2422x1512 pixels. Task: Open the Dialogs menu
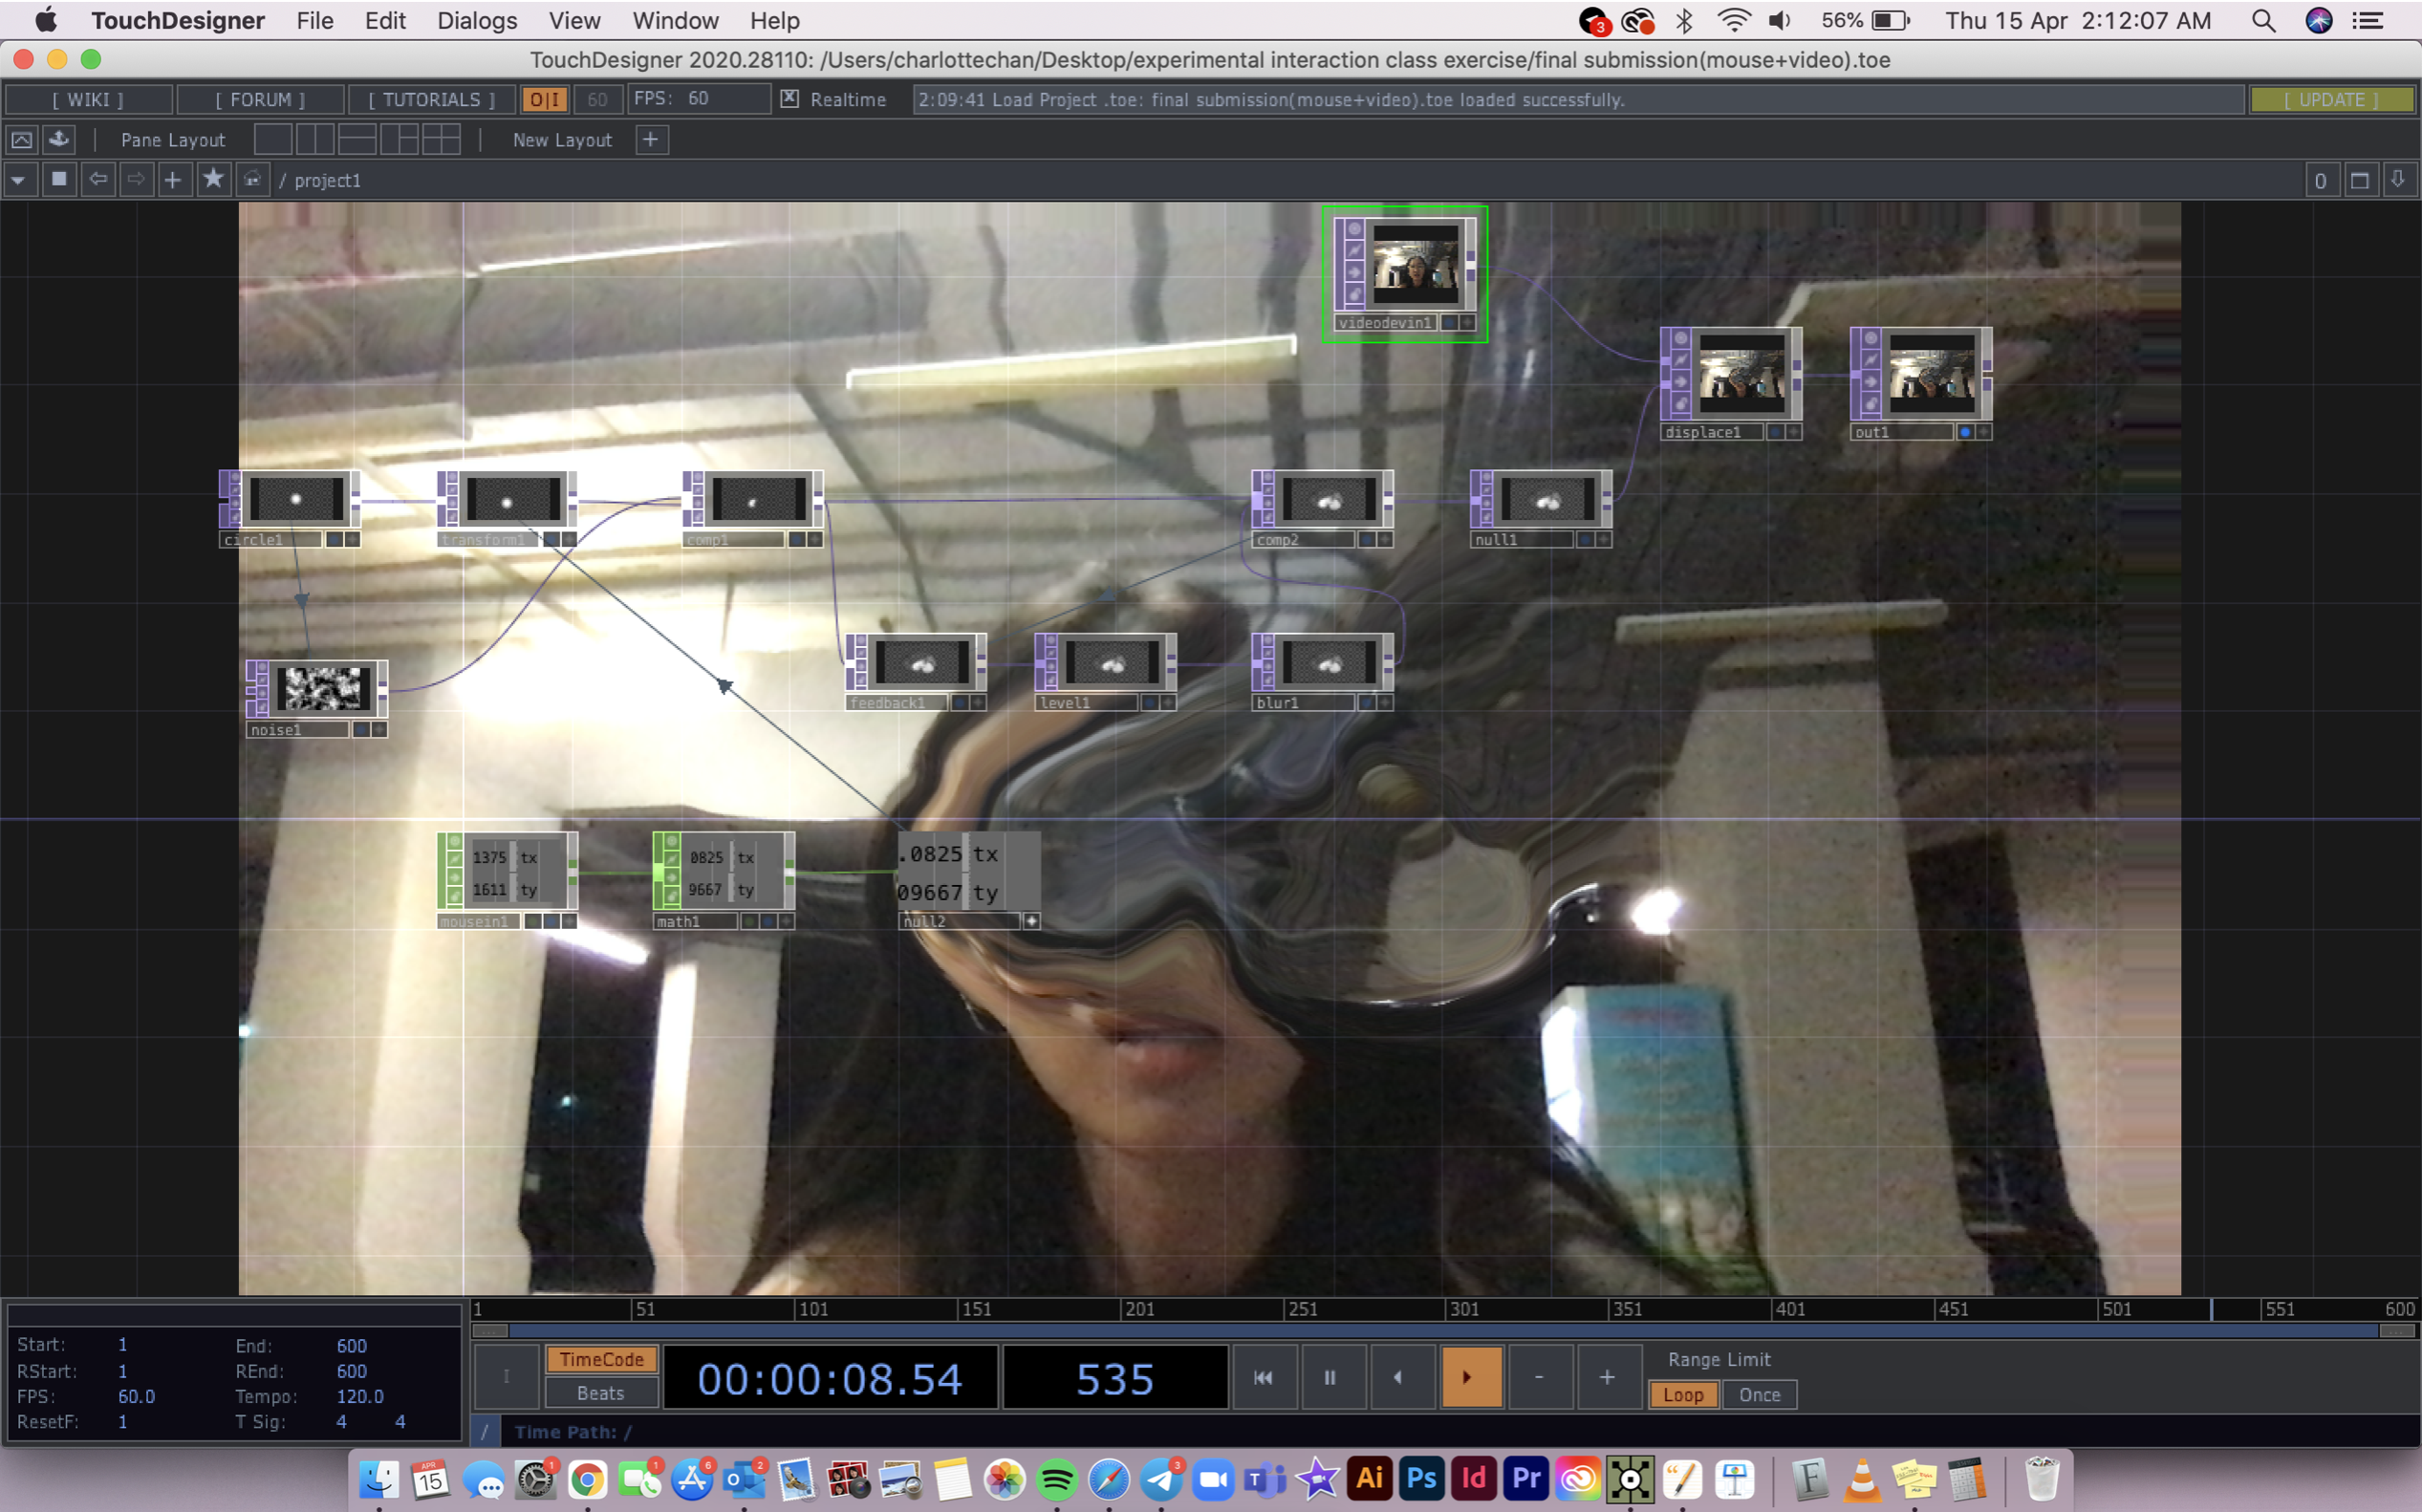tap(477, 20)
